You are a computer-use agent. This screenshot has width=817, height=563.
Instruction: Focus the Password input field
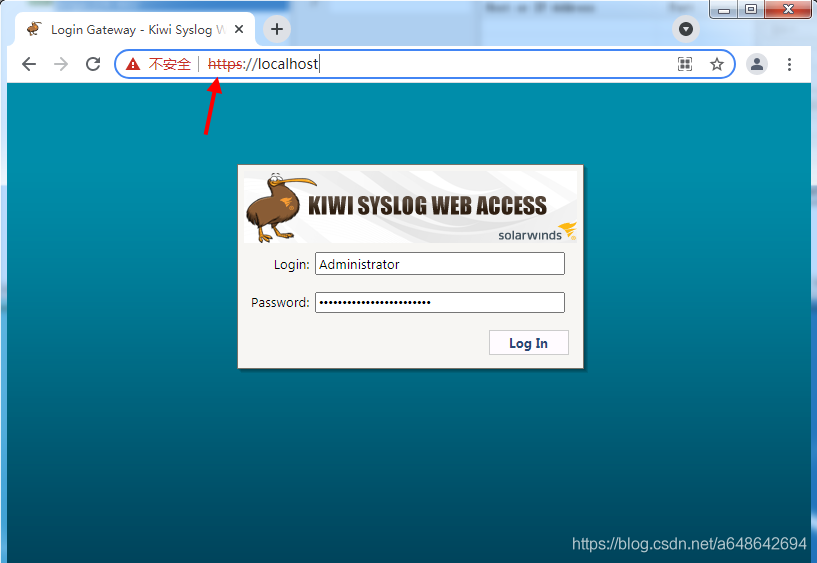point(440,302)
